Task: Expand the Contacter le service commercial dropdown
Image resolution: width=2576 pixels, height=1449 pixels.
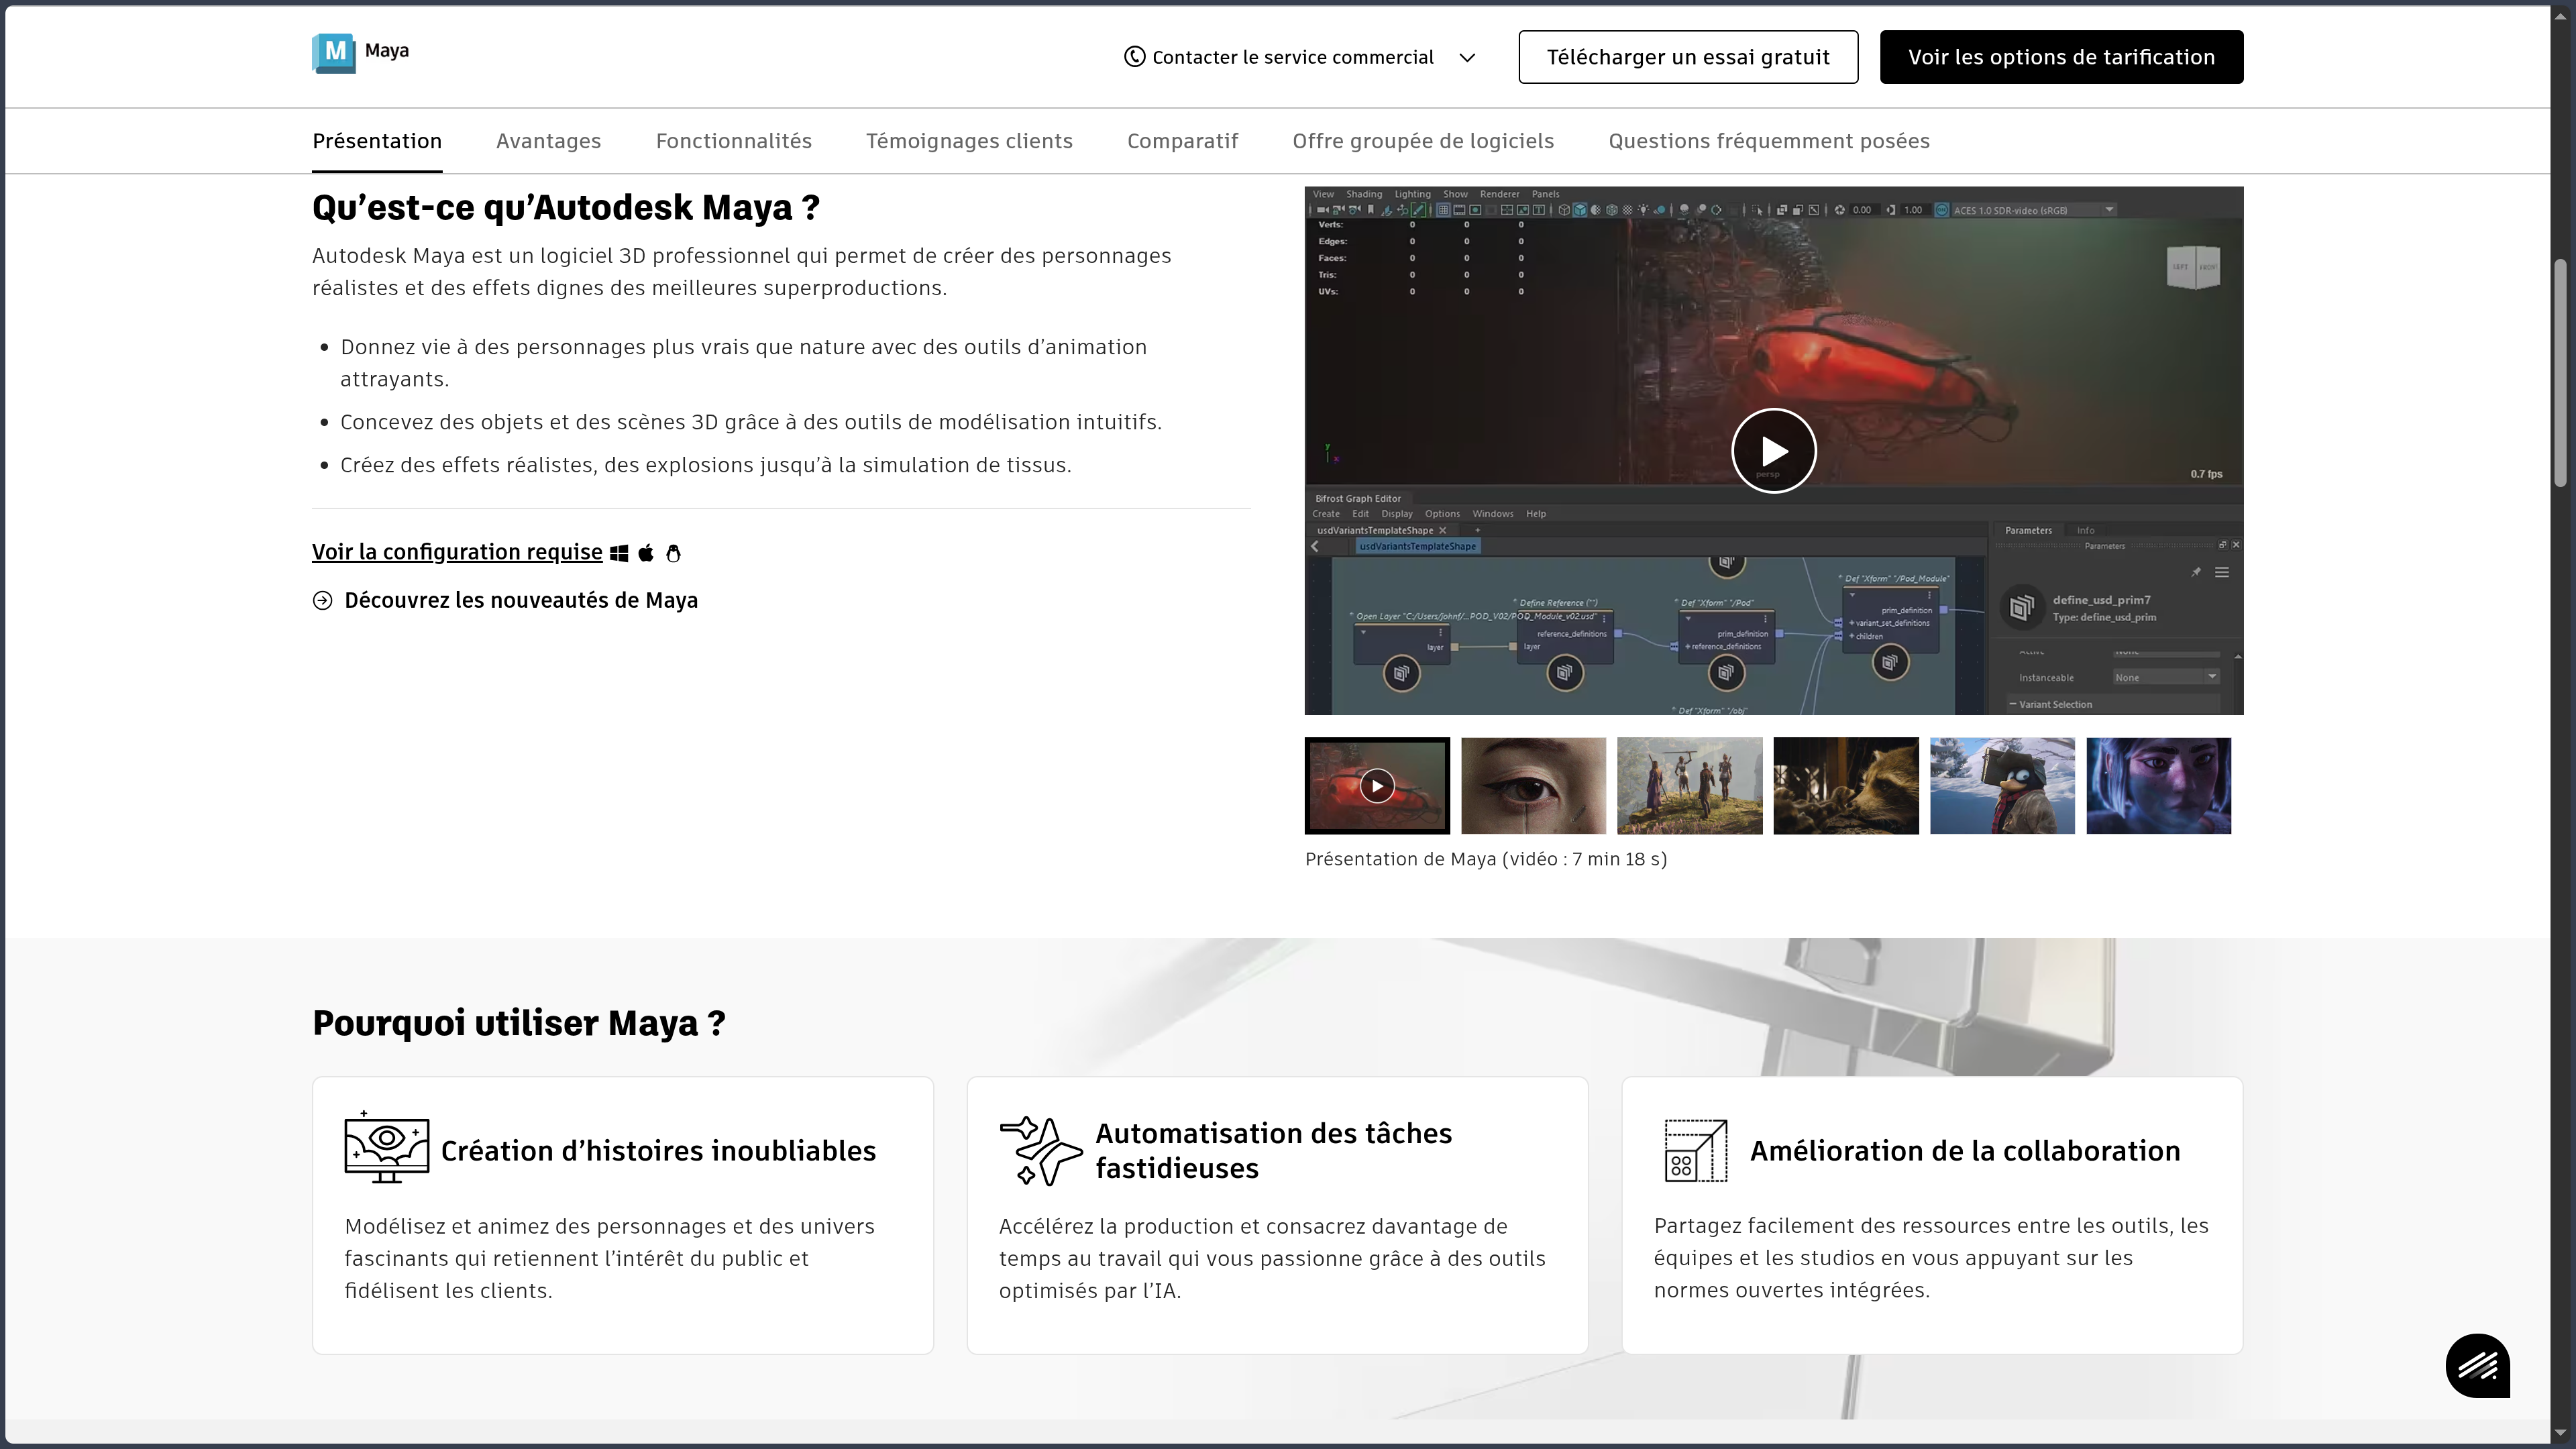Action: 1467,58
